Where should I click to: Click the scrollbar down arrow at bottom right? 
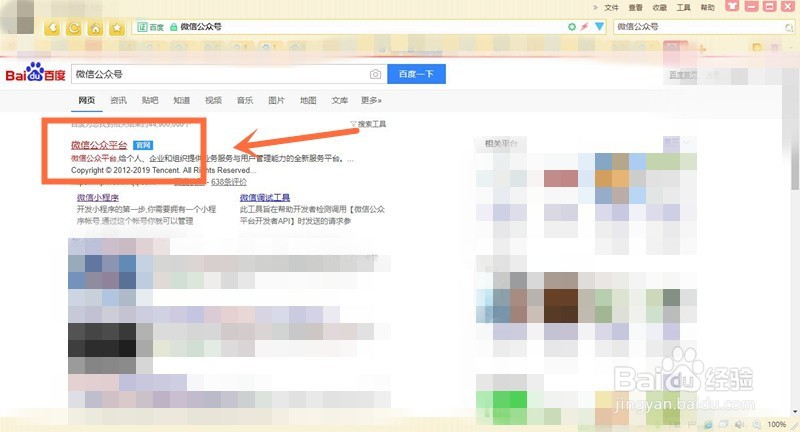click(795, 411)
